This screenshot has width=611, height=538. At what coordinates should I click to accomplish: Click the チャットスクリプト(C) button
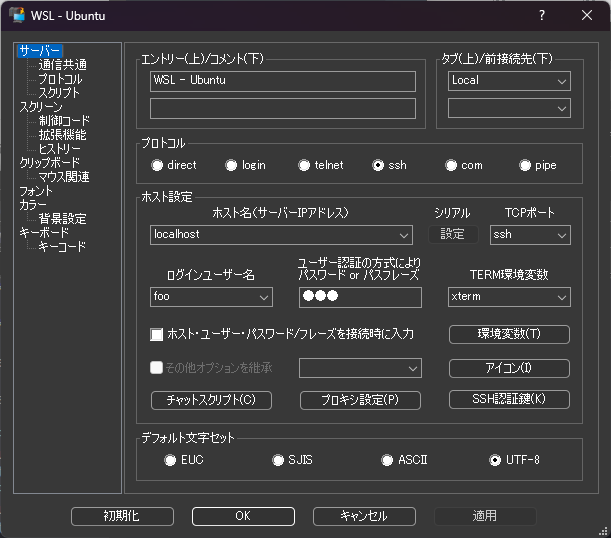pyautogui.click(x=211, y=400)
